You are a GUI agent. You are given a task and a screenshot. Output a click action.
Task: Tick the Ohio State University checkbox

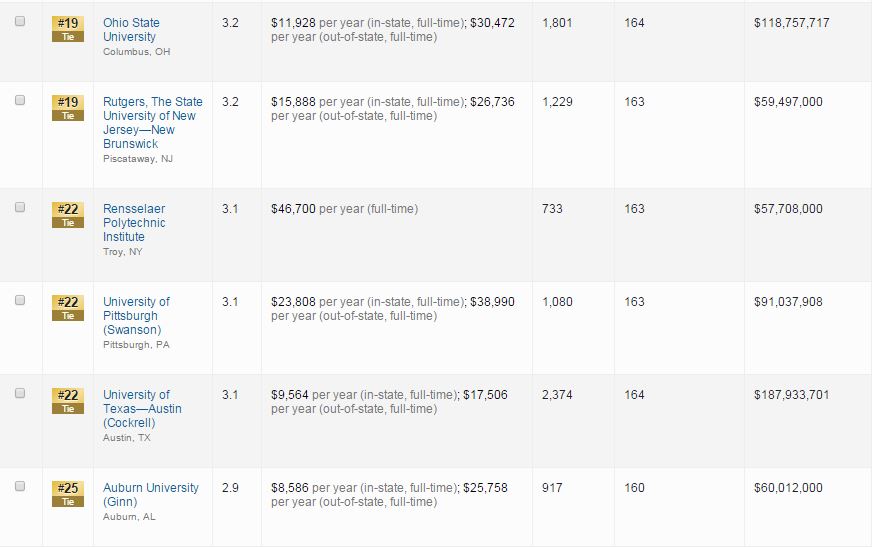[x=20, y=22]
